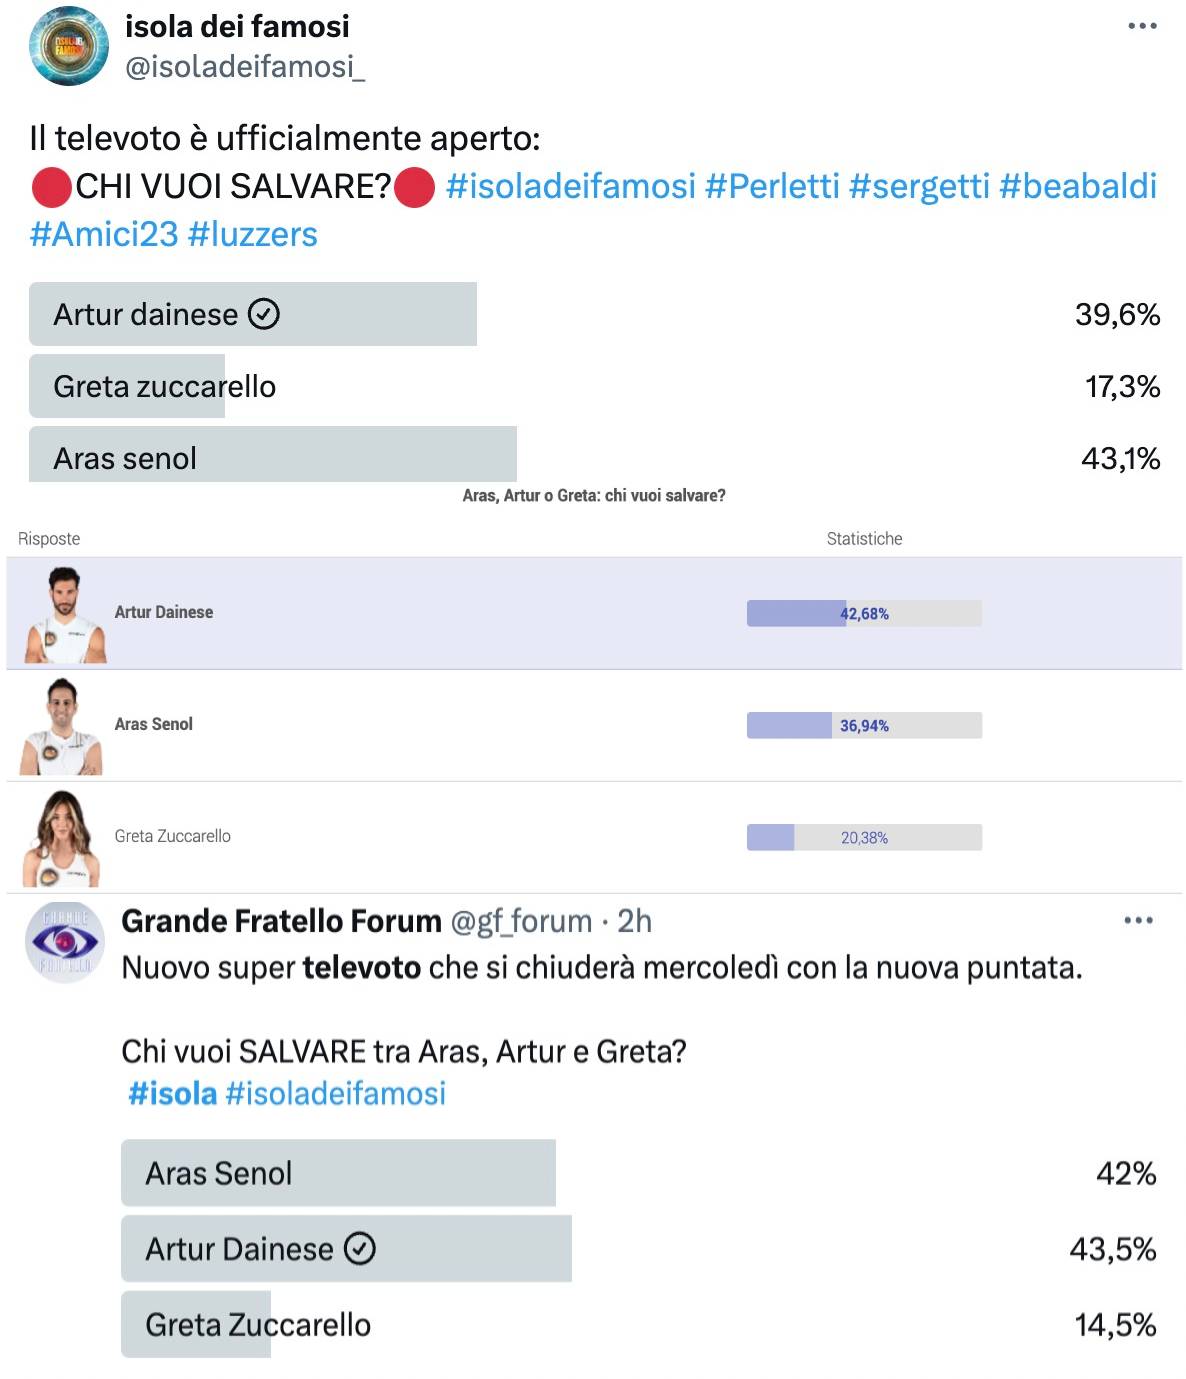Select Aras Senol's photo in the survey

[x=62, y=727]
